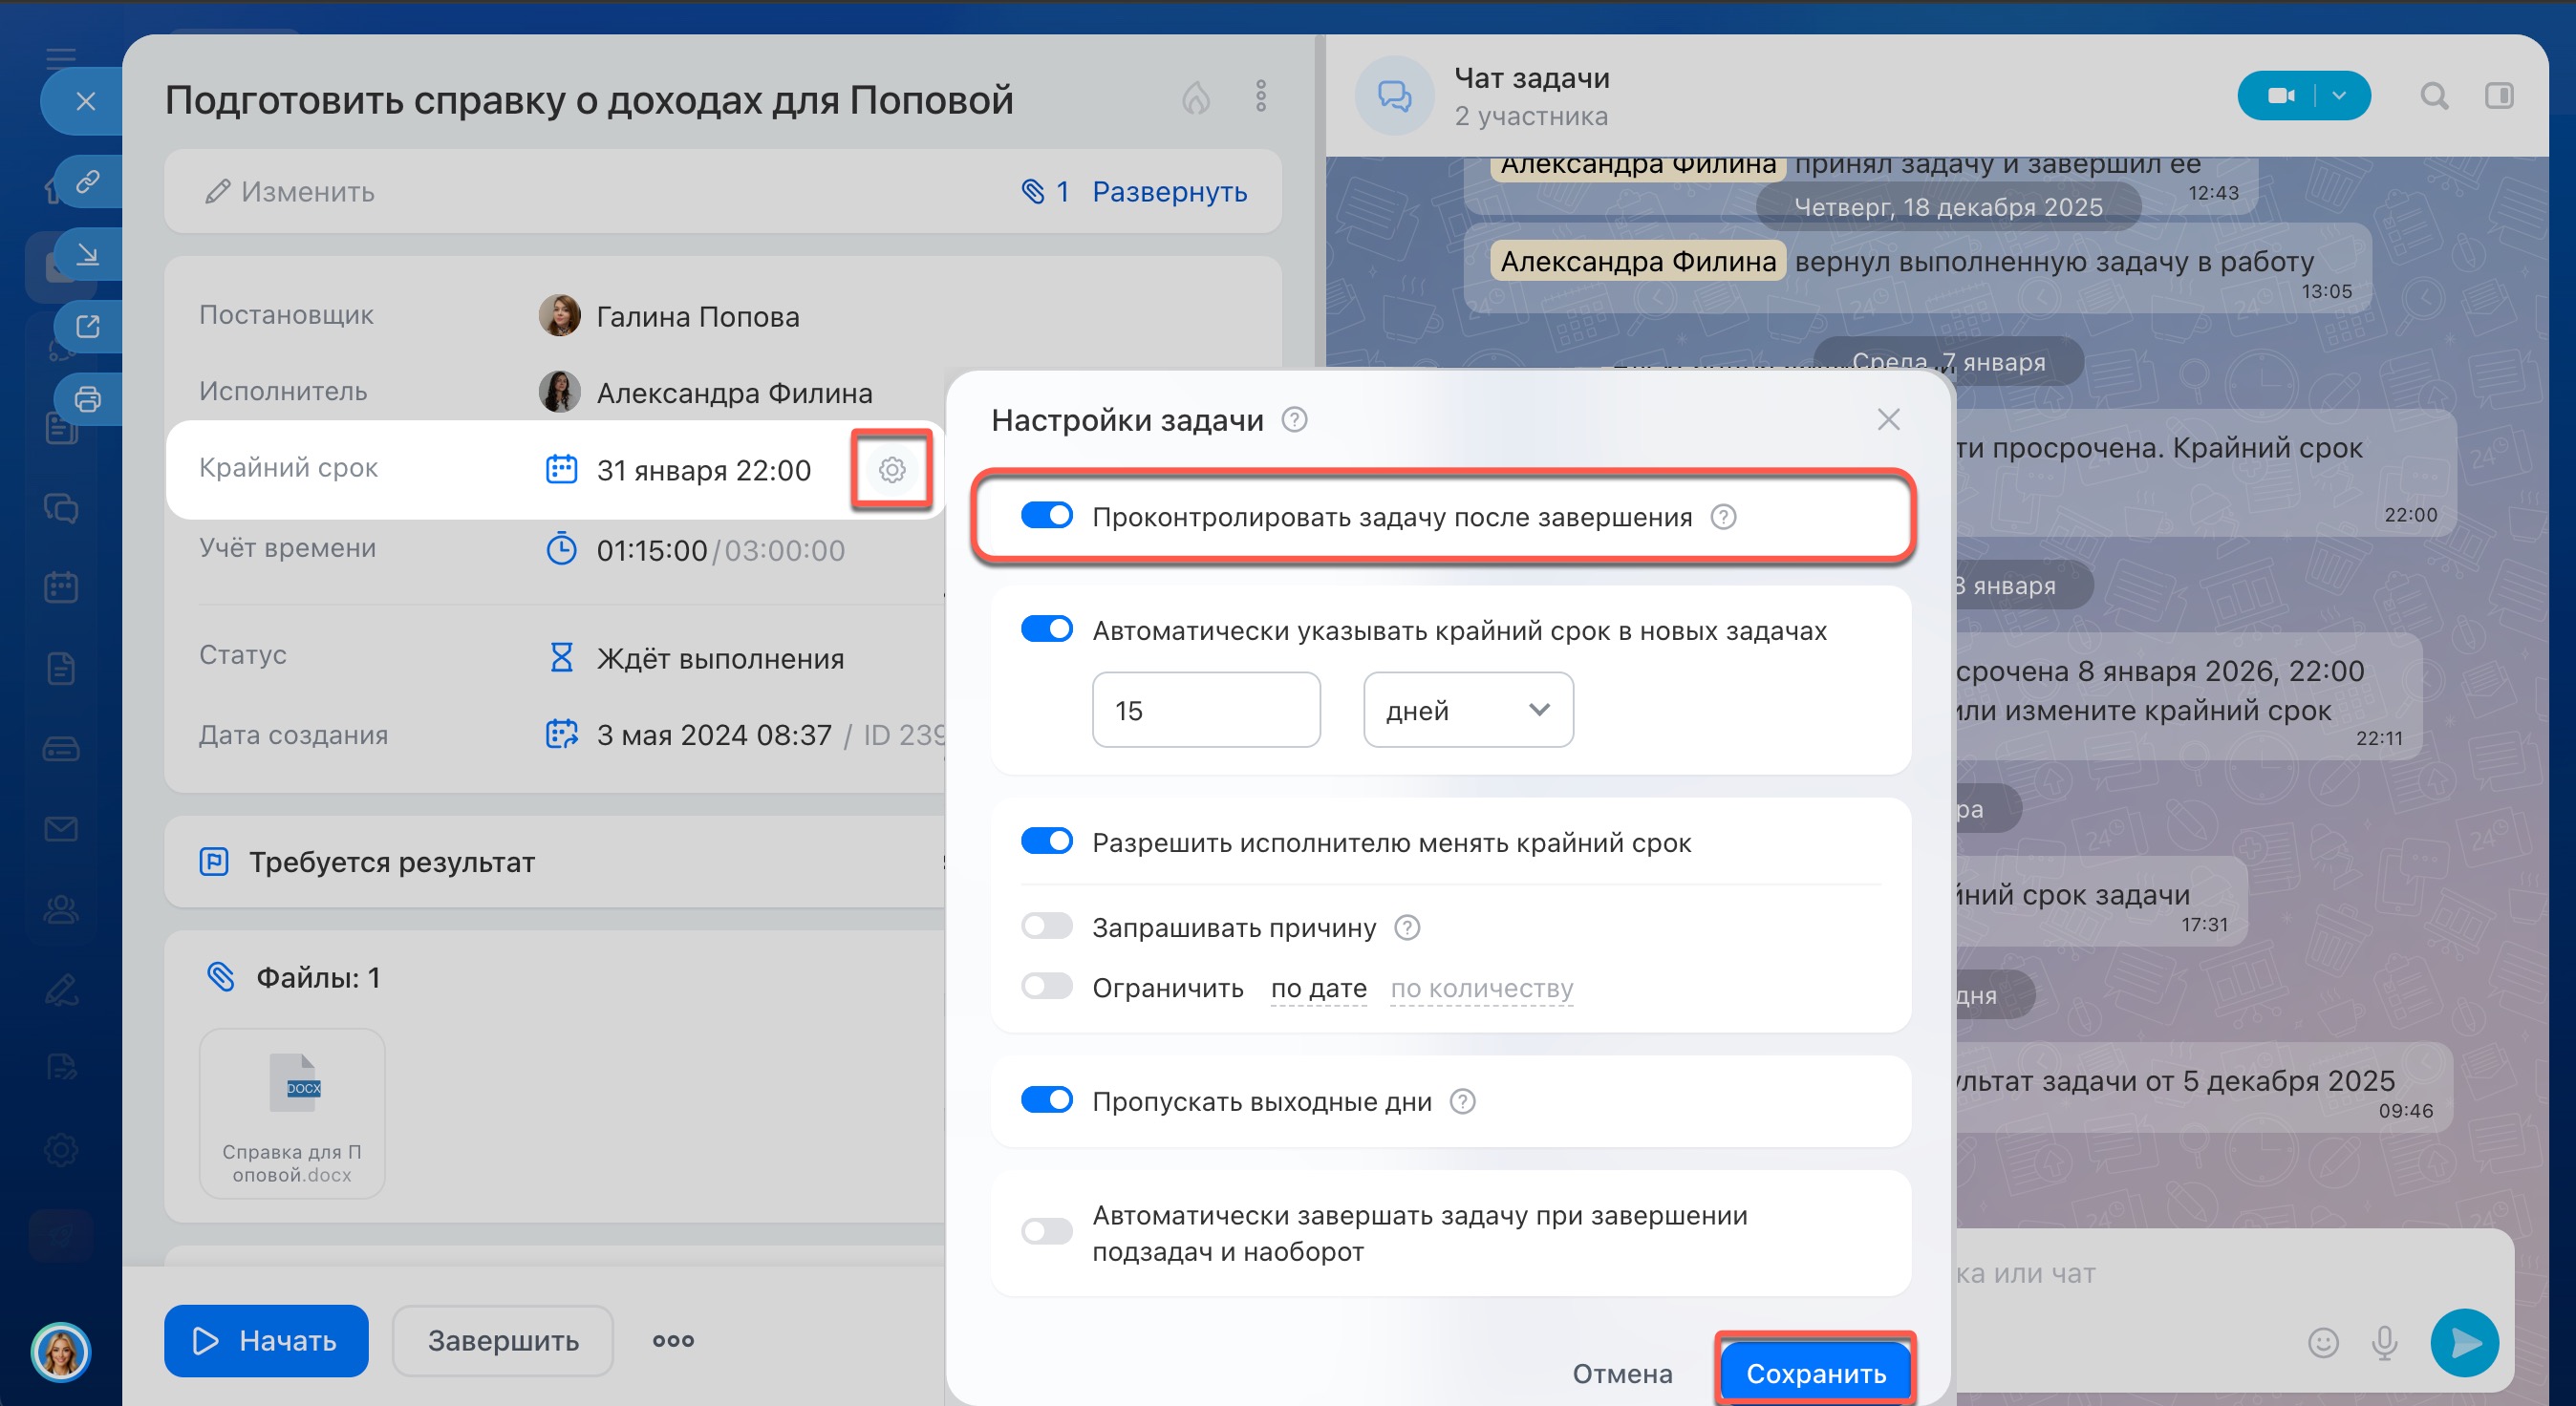Click the gear icon next to deadline
Screen dimensions: 2576x1406
891,470
